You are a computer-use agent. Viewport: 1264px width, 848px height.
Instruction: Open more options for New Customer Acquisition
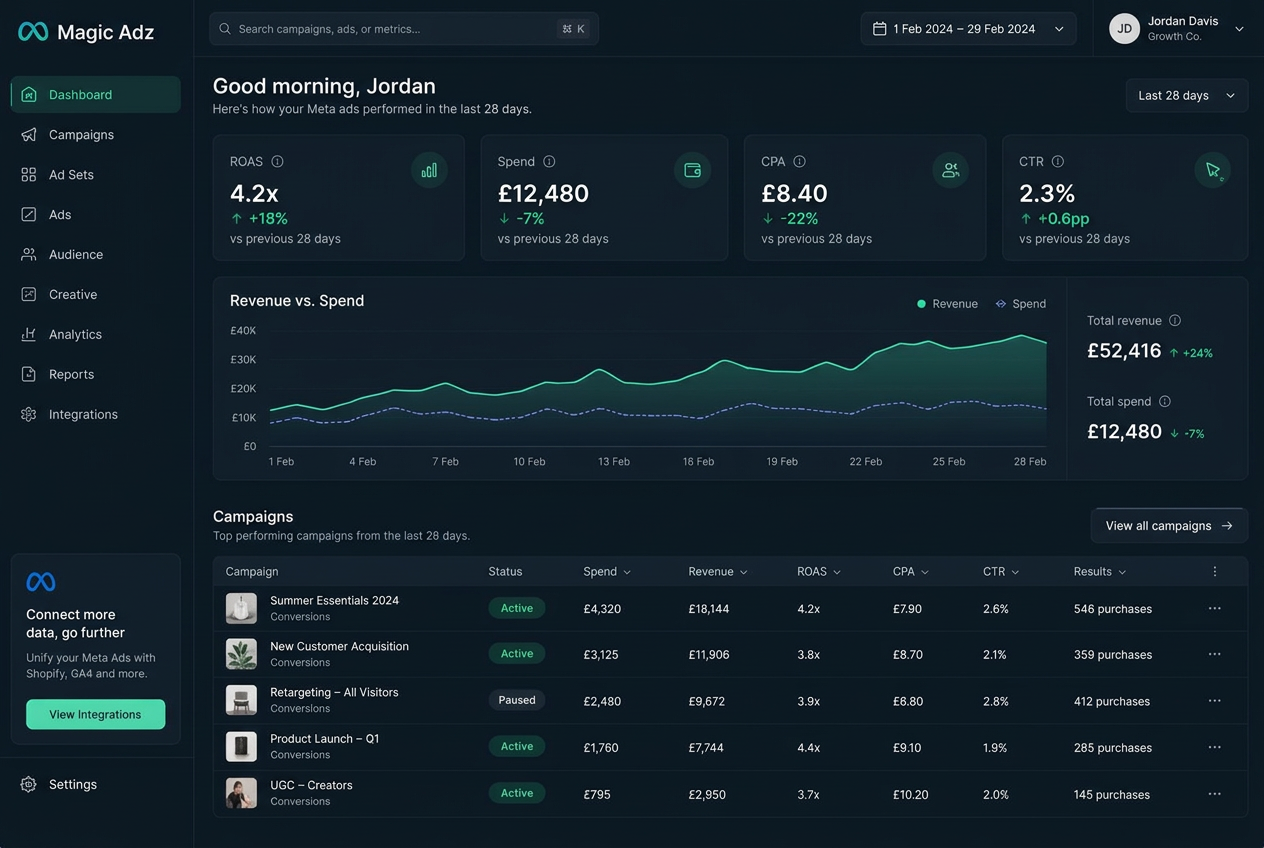coord(1215,655)
